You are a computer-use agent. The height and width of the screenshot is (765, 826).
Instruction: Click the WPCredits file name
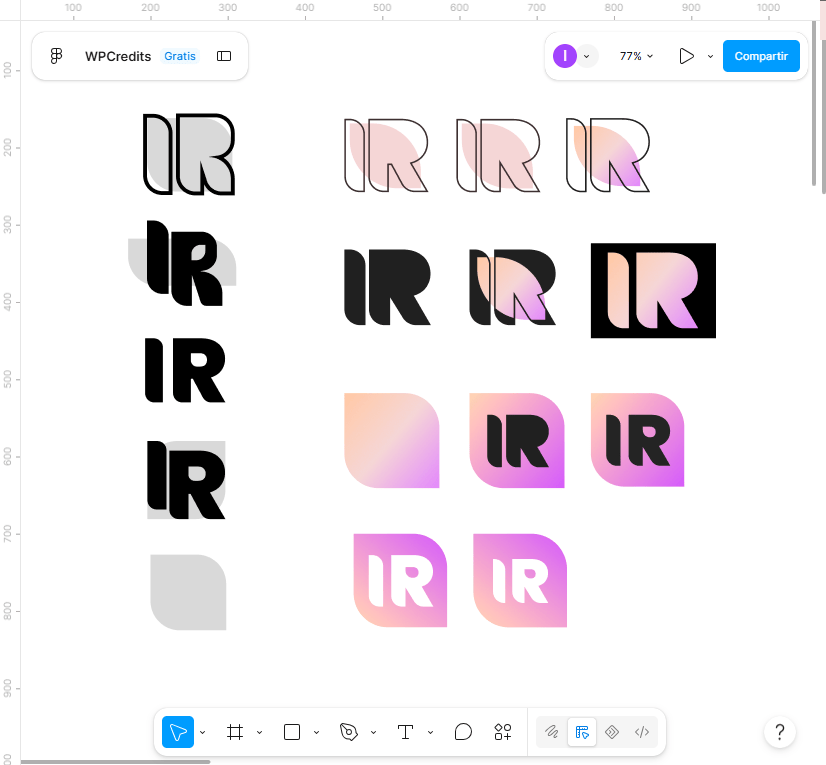pyautogui.click(x=118, y=56)
